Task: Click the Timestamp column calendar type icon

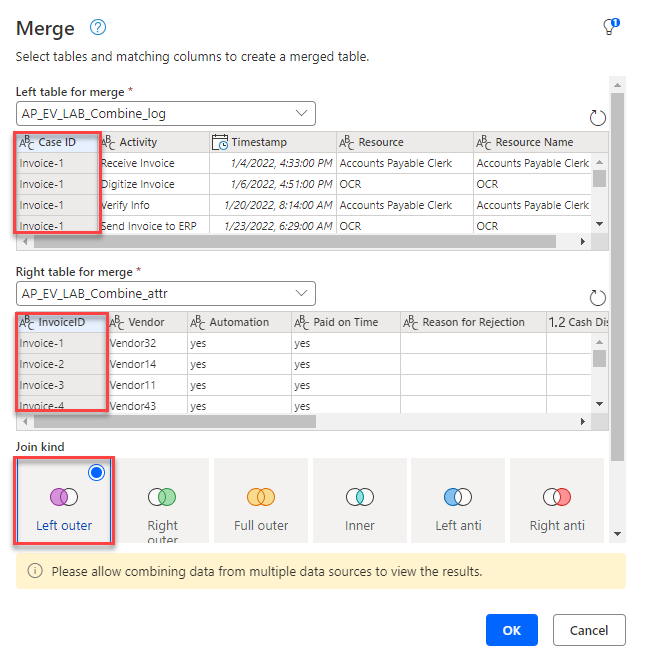Action: tap(220, 142)
